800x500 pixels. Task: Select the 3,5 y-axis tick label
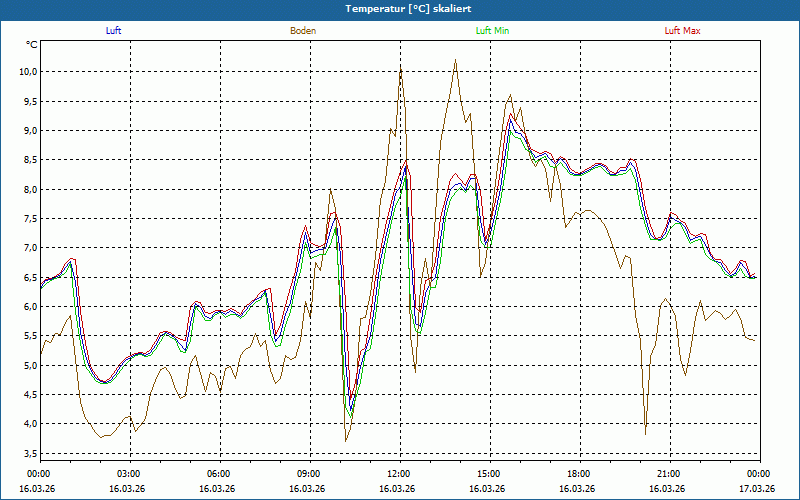coord(27,454)
